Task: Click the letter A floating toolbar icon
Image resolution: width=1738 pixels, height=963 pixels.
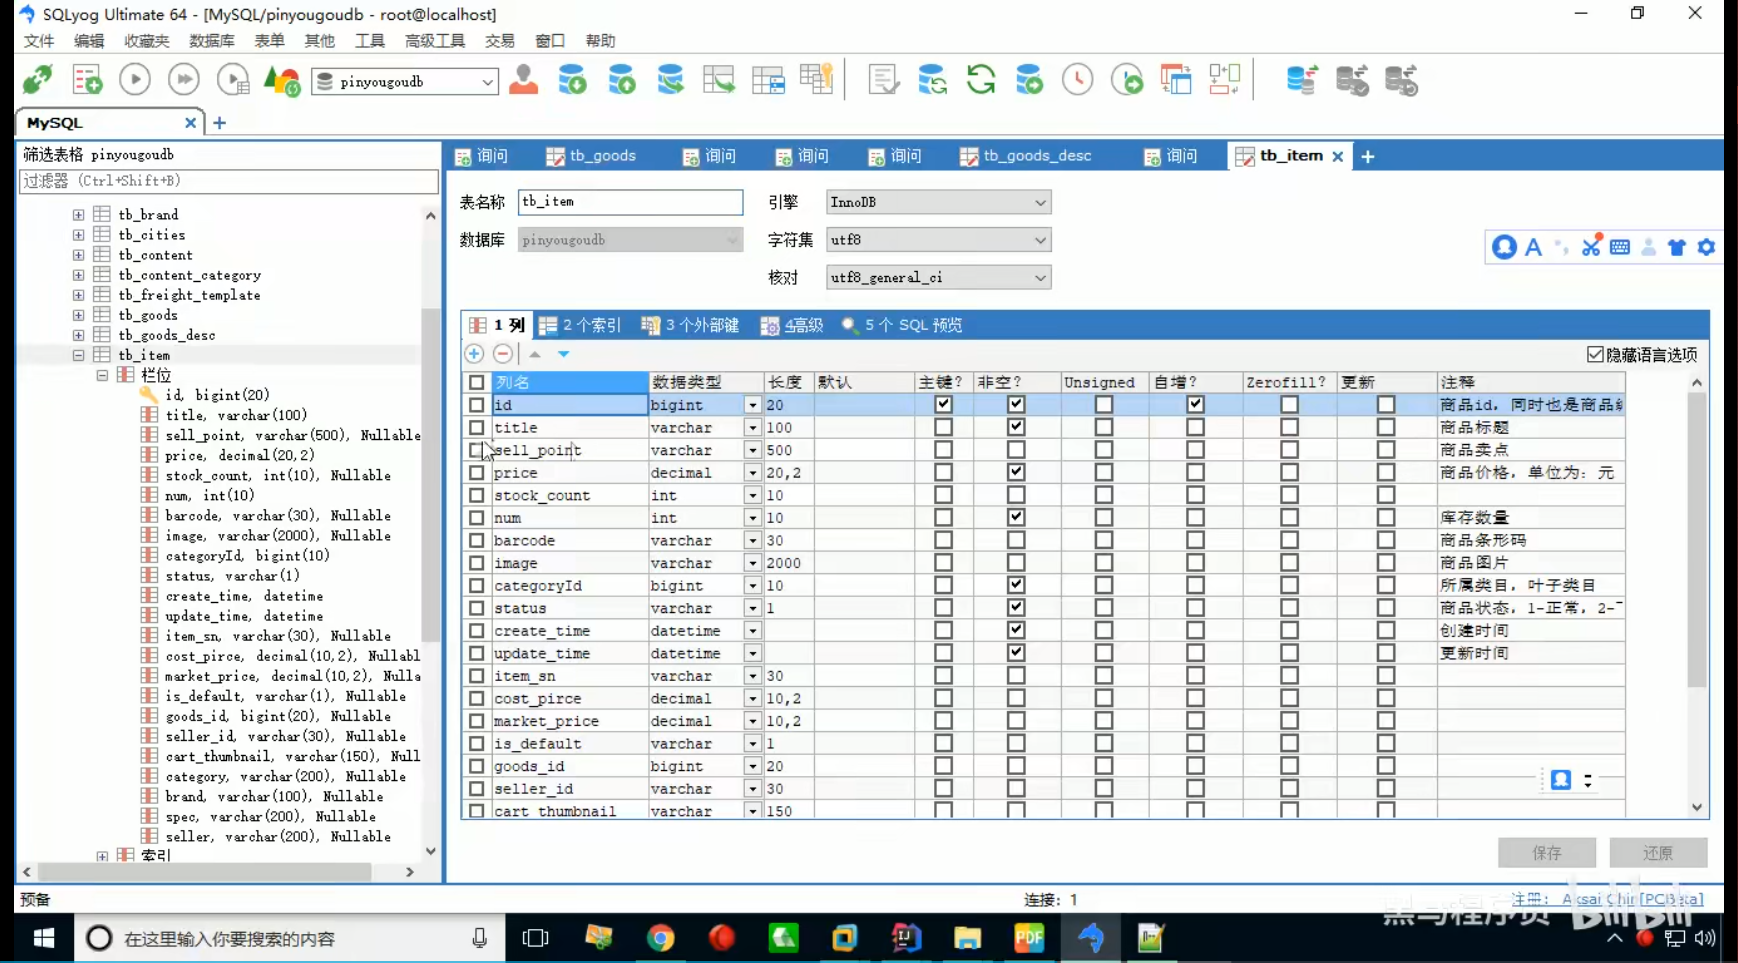Action: [1533, 247]
